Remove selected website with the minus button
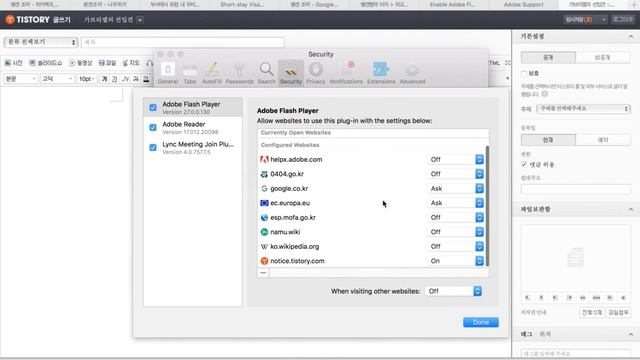 (x=263, y=273)
